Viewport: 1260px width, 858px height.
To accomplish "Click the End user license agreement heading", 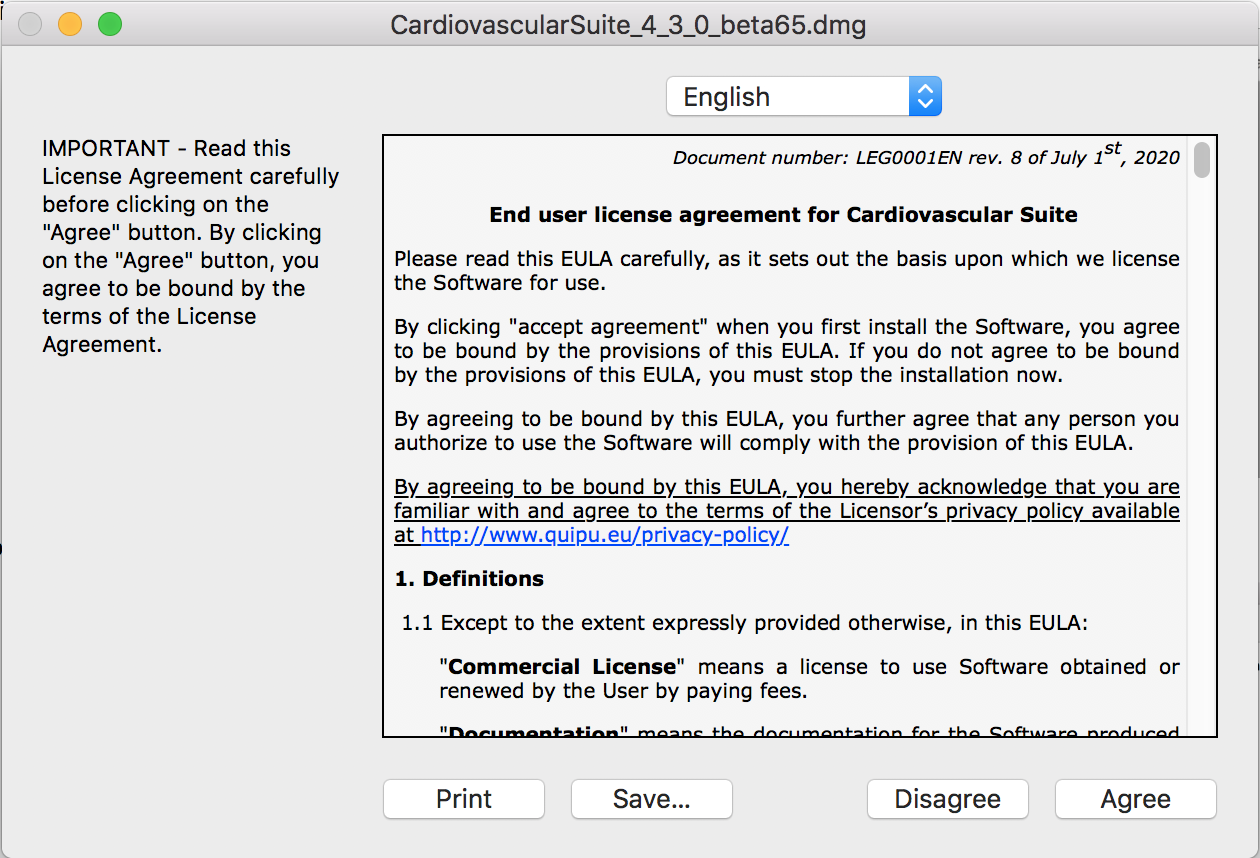I will (x=783, y=215).
